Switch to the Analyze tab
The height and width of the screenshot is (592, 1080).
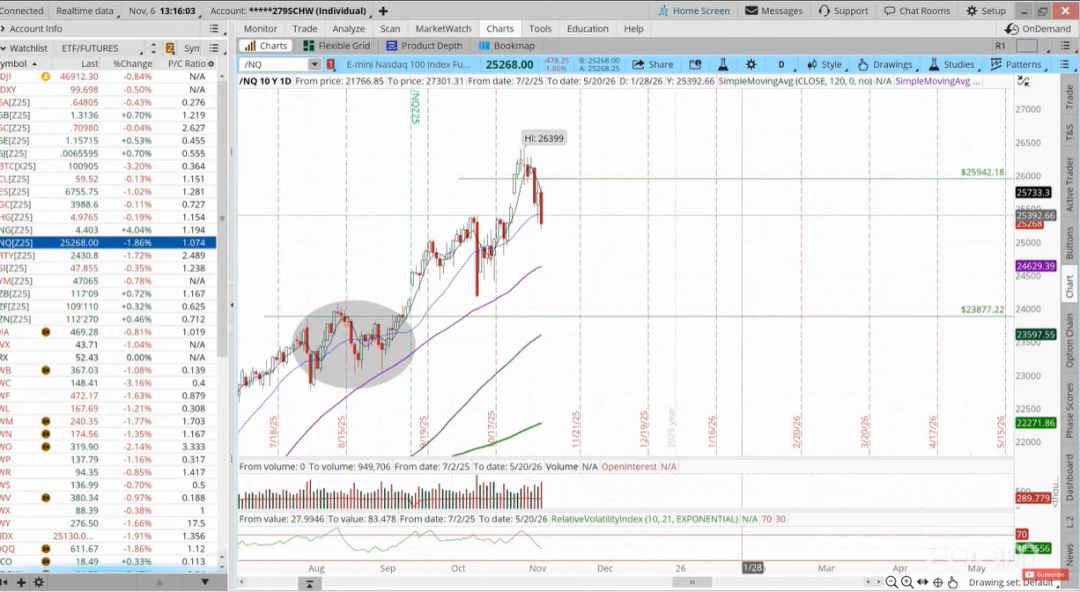click(349, 29)
